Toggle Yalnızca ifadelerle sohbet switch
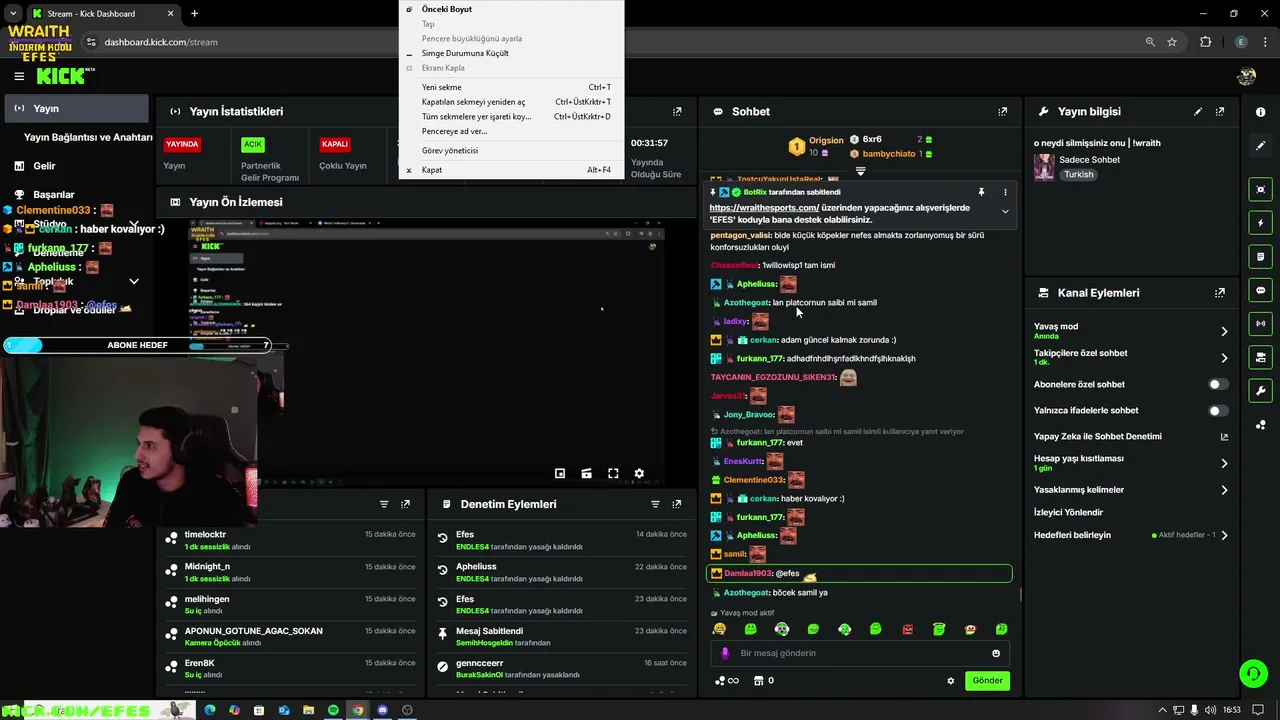 1217,410
